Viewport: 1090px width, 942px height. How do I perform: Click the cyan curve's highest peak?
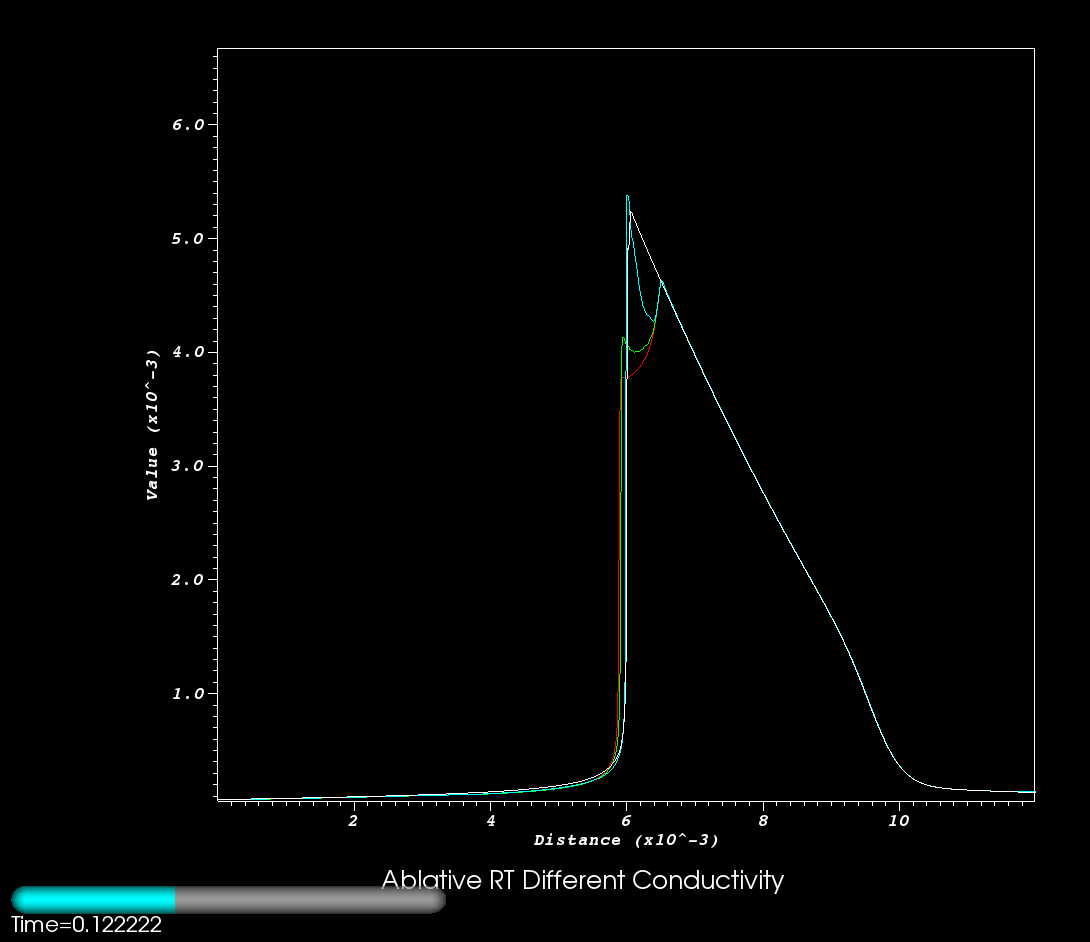pyautogui.click(x=627, y=197)
